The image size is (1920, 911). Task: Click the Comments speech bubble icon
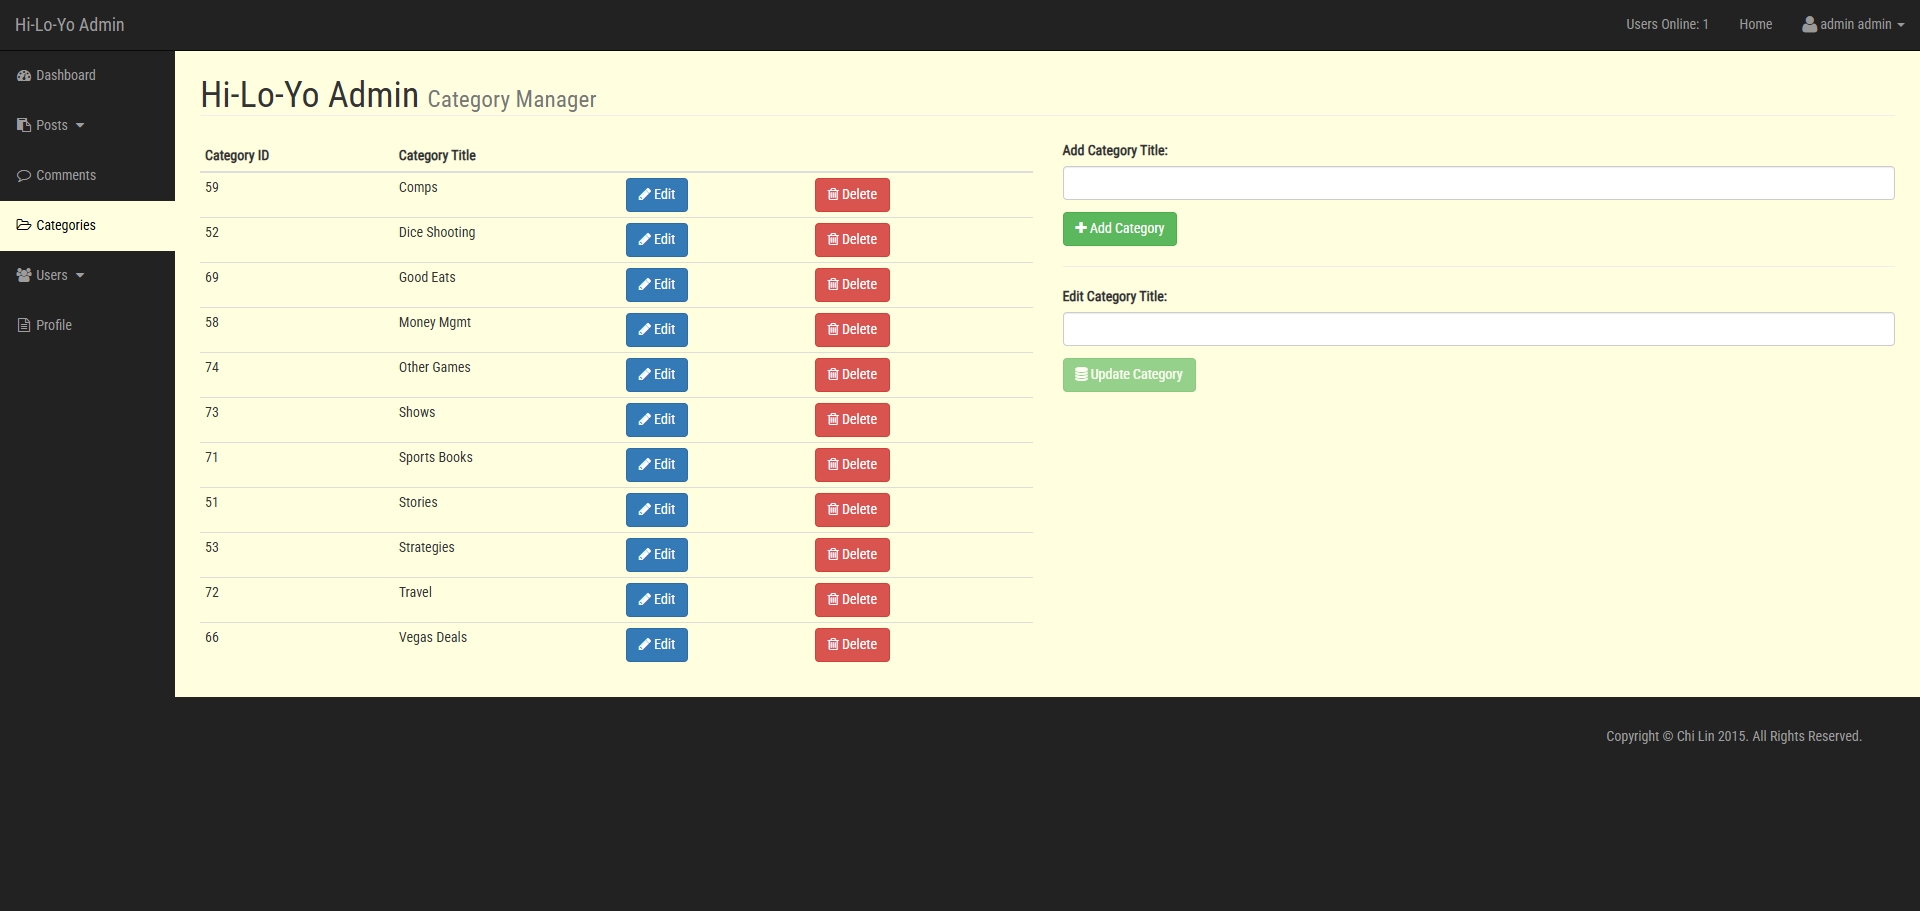pyautogui.click(x=24, y=176)
